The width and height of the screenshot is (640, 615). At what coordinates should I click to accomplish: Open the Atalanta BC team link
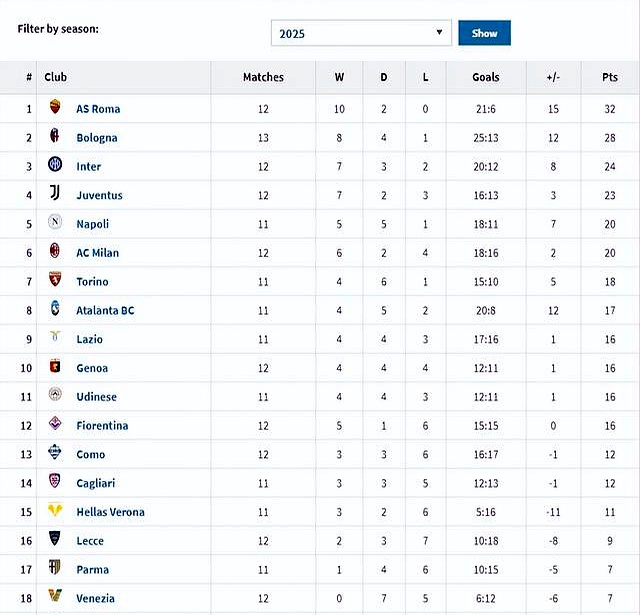point(105,310)
